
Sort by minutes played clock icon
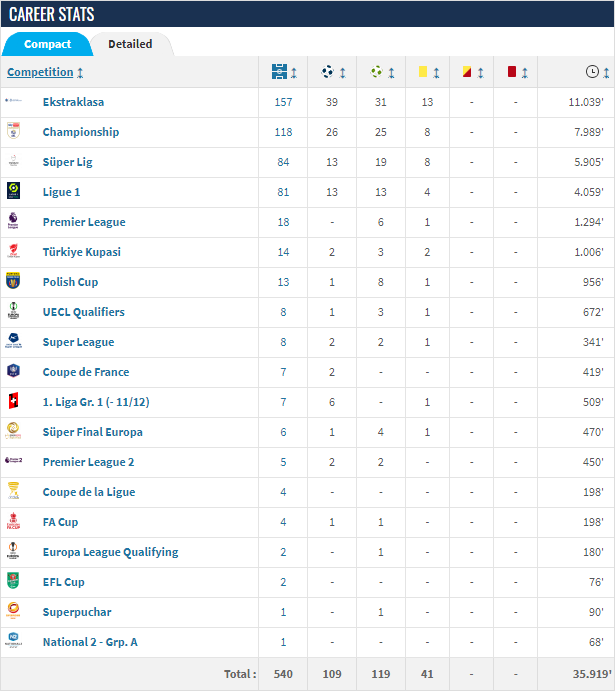point(592,71)
